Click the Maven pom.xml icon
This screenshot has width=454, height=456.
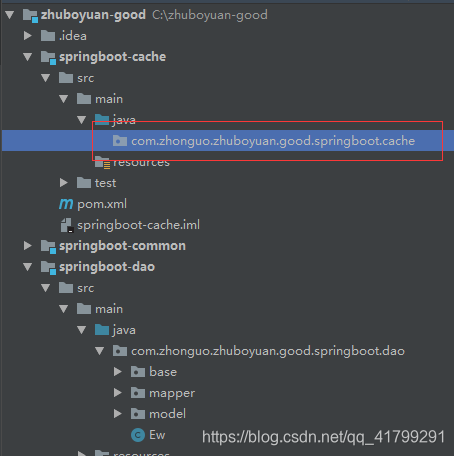[x=66, y=204]
